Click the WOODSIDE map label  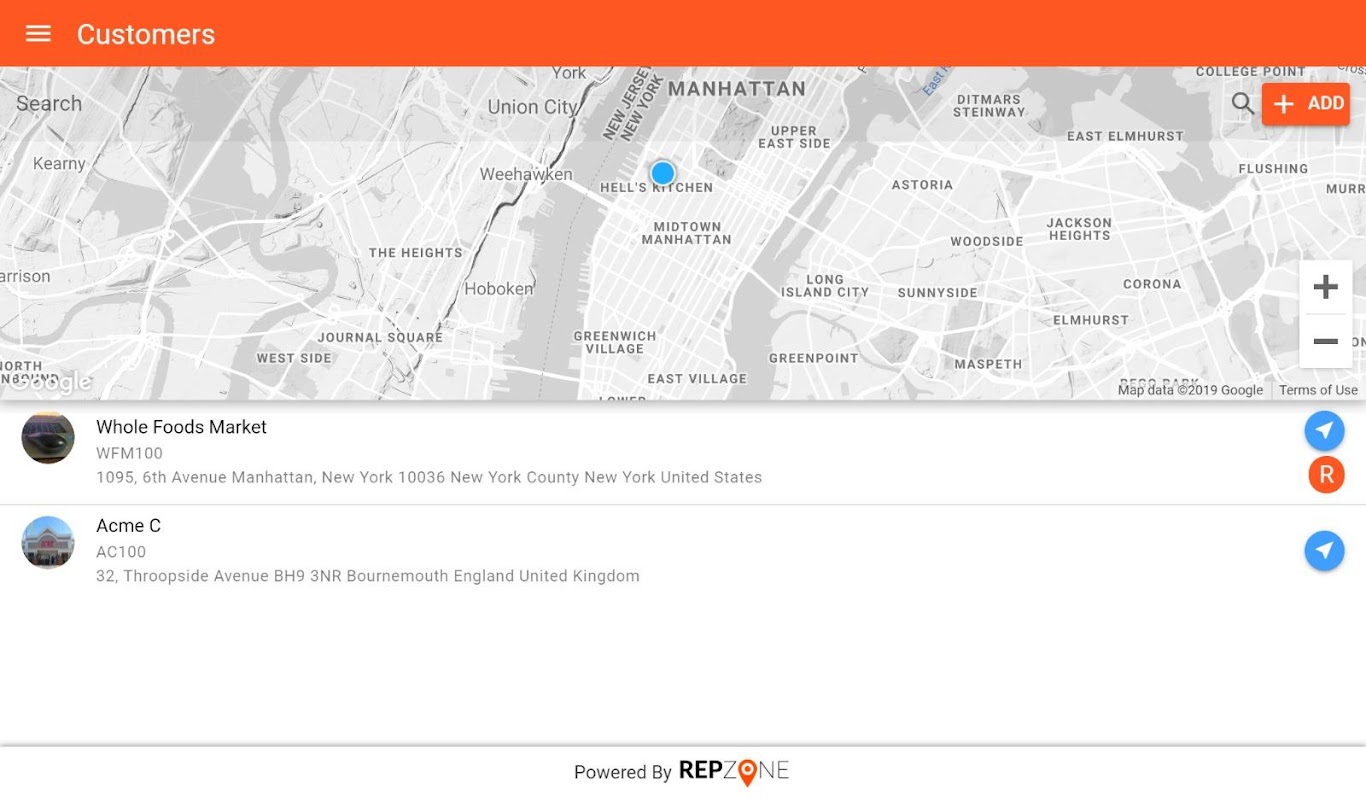pyautogui.click(x=987, y=242)
